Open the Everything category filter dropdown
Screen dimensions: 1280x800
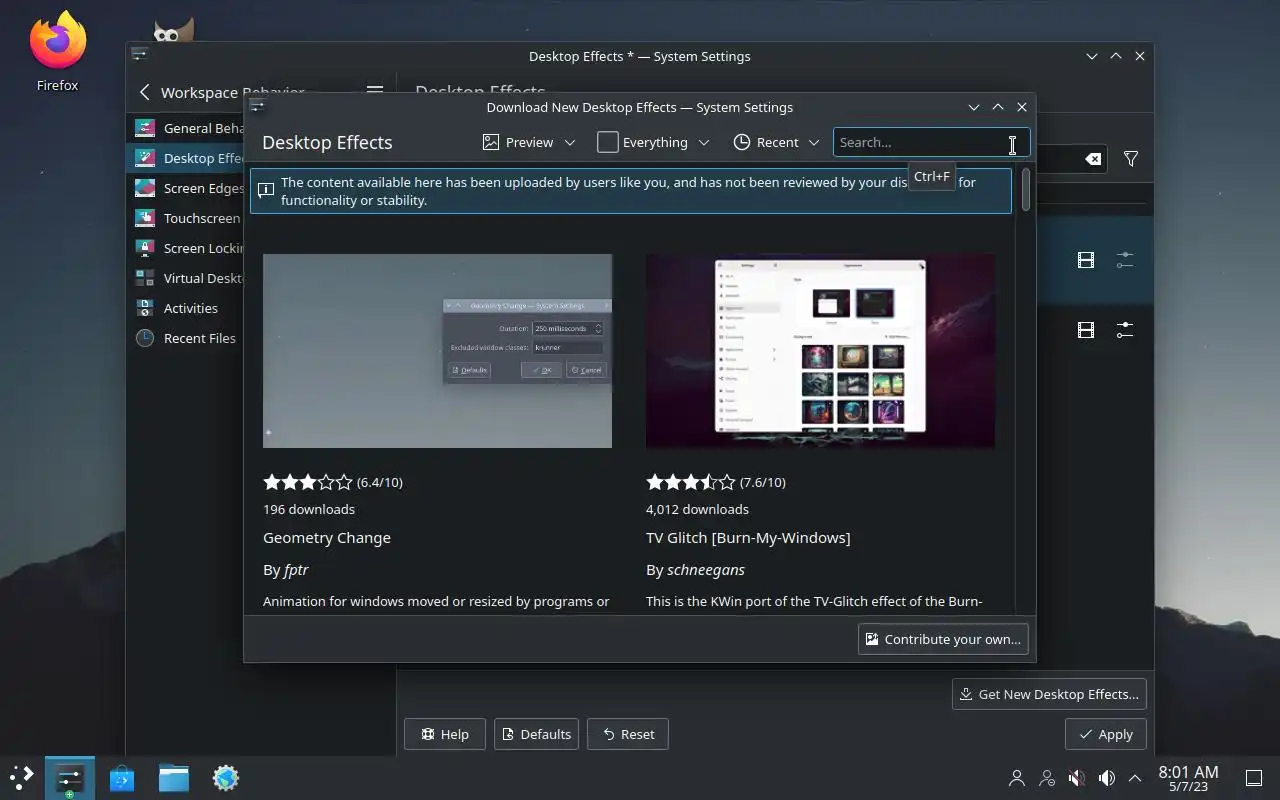point(653,142)
